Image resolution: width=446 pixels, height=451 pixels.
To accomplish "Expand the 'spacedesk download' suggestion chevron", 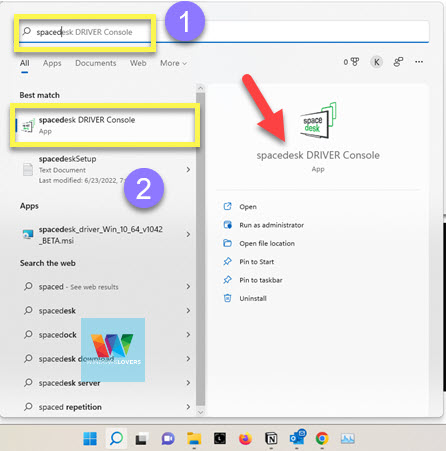I will [188, 358].
